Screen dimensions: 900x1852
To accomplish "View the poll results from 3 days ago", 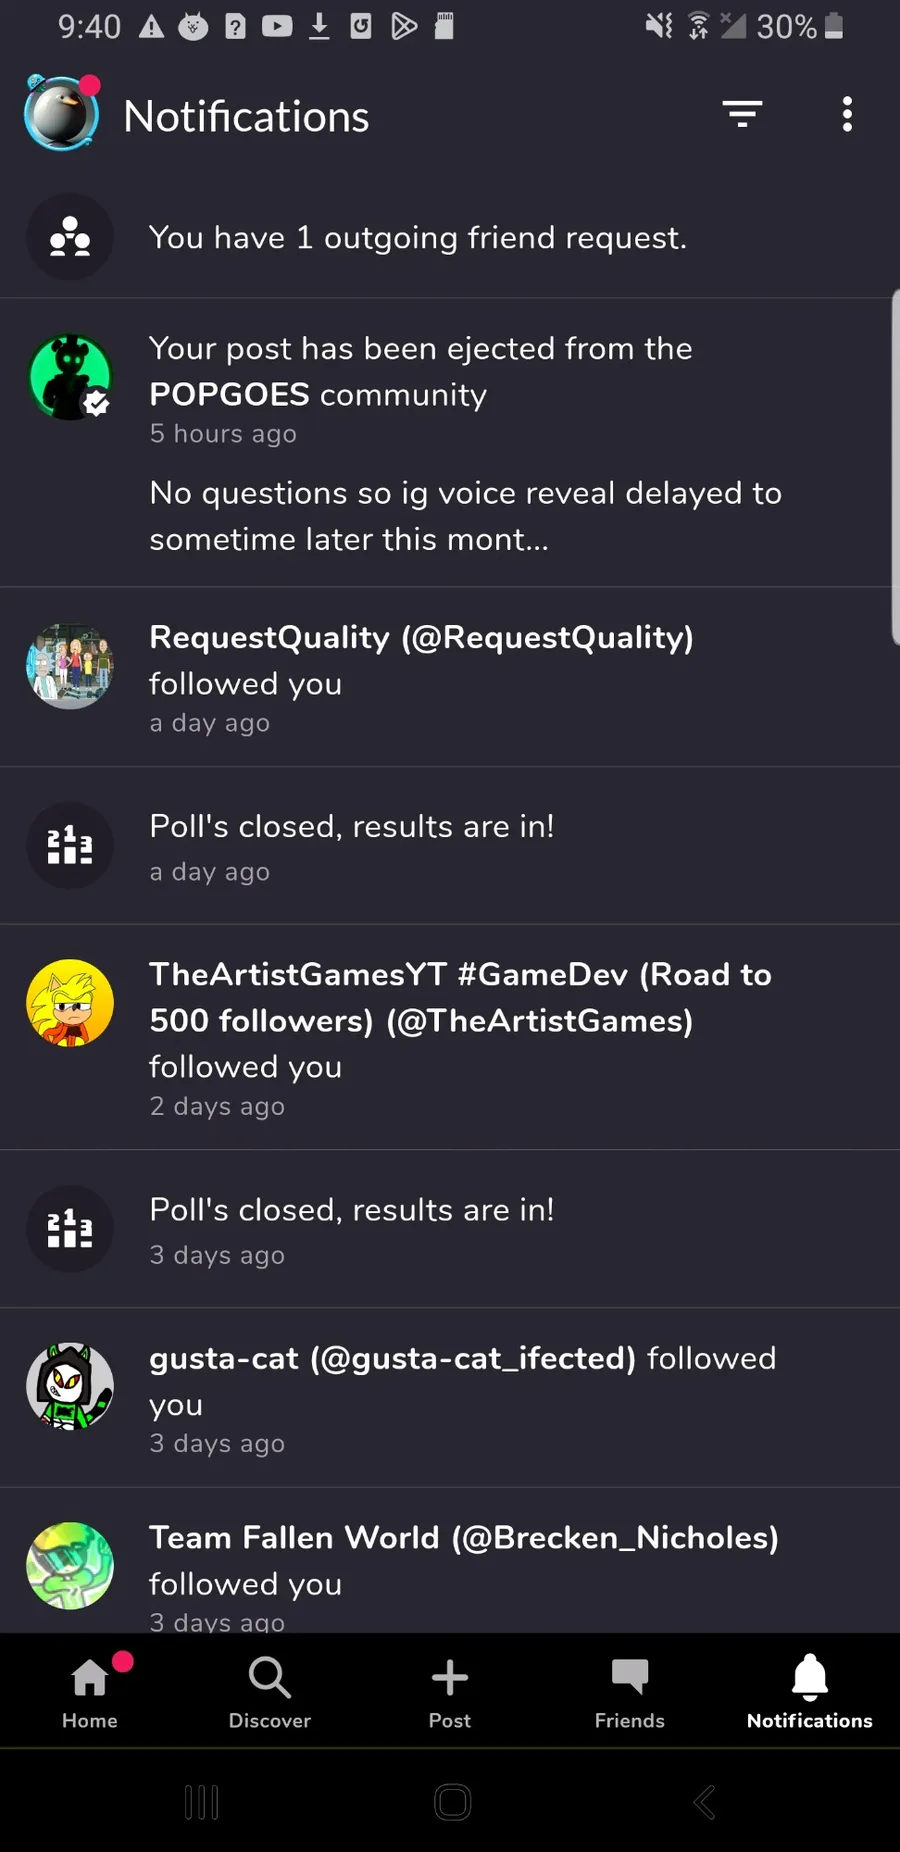I will 351,1229.
